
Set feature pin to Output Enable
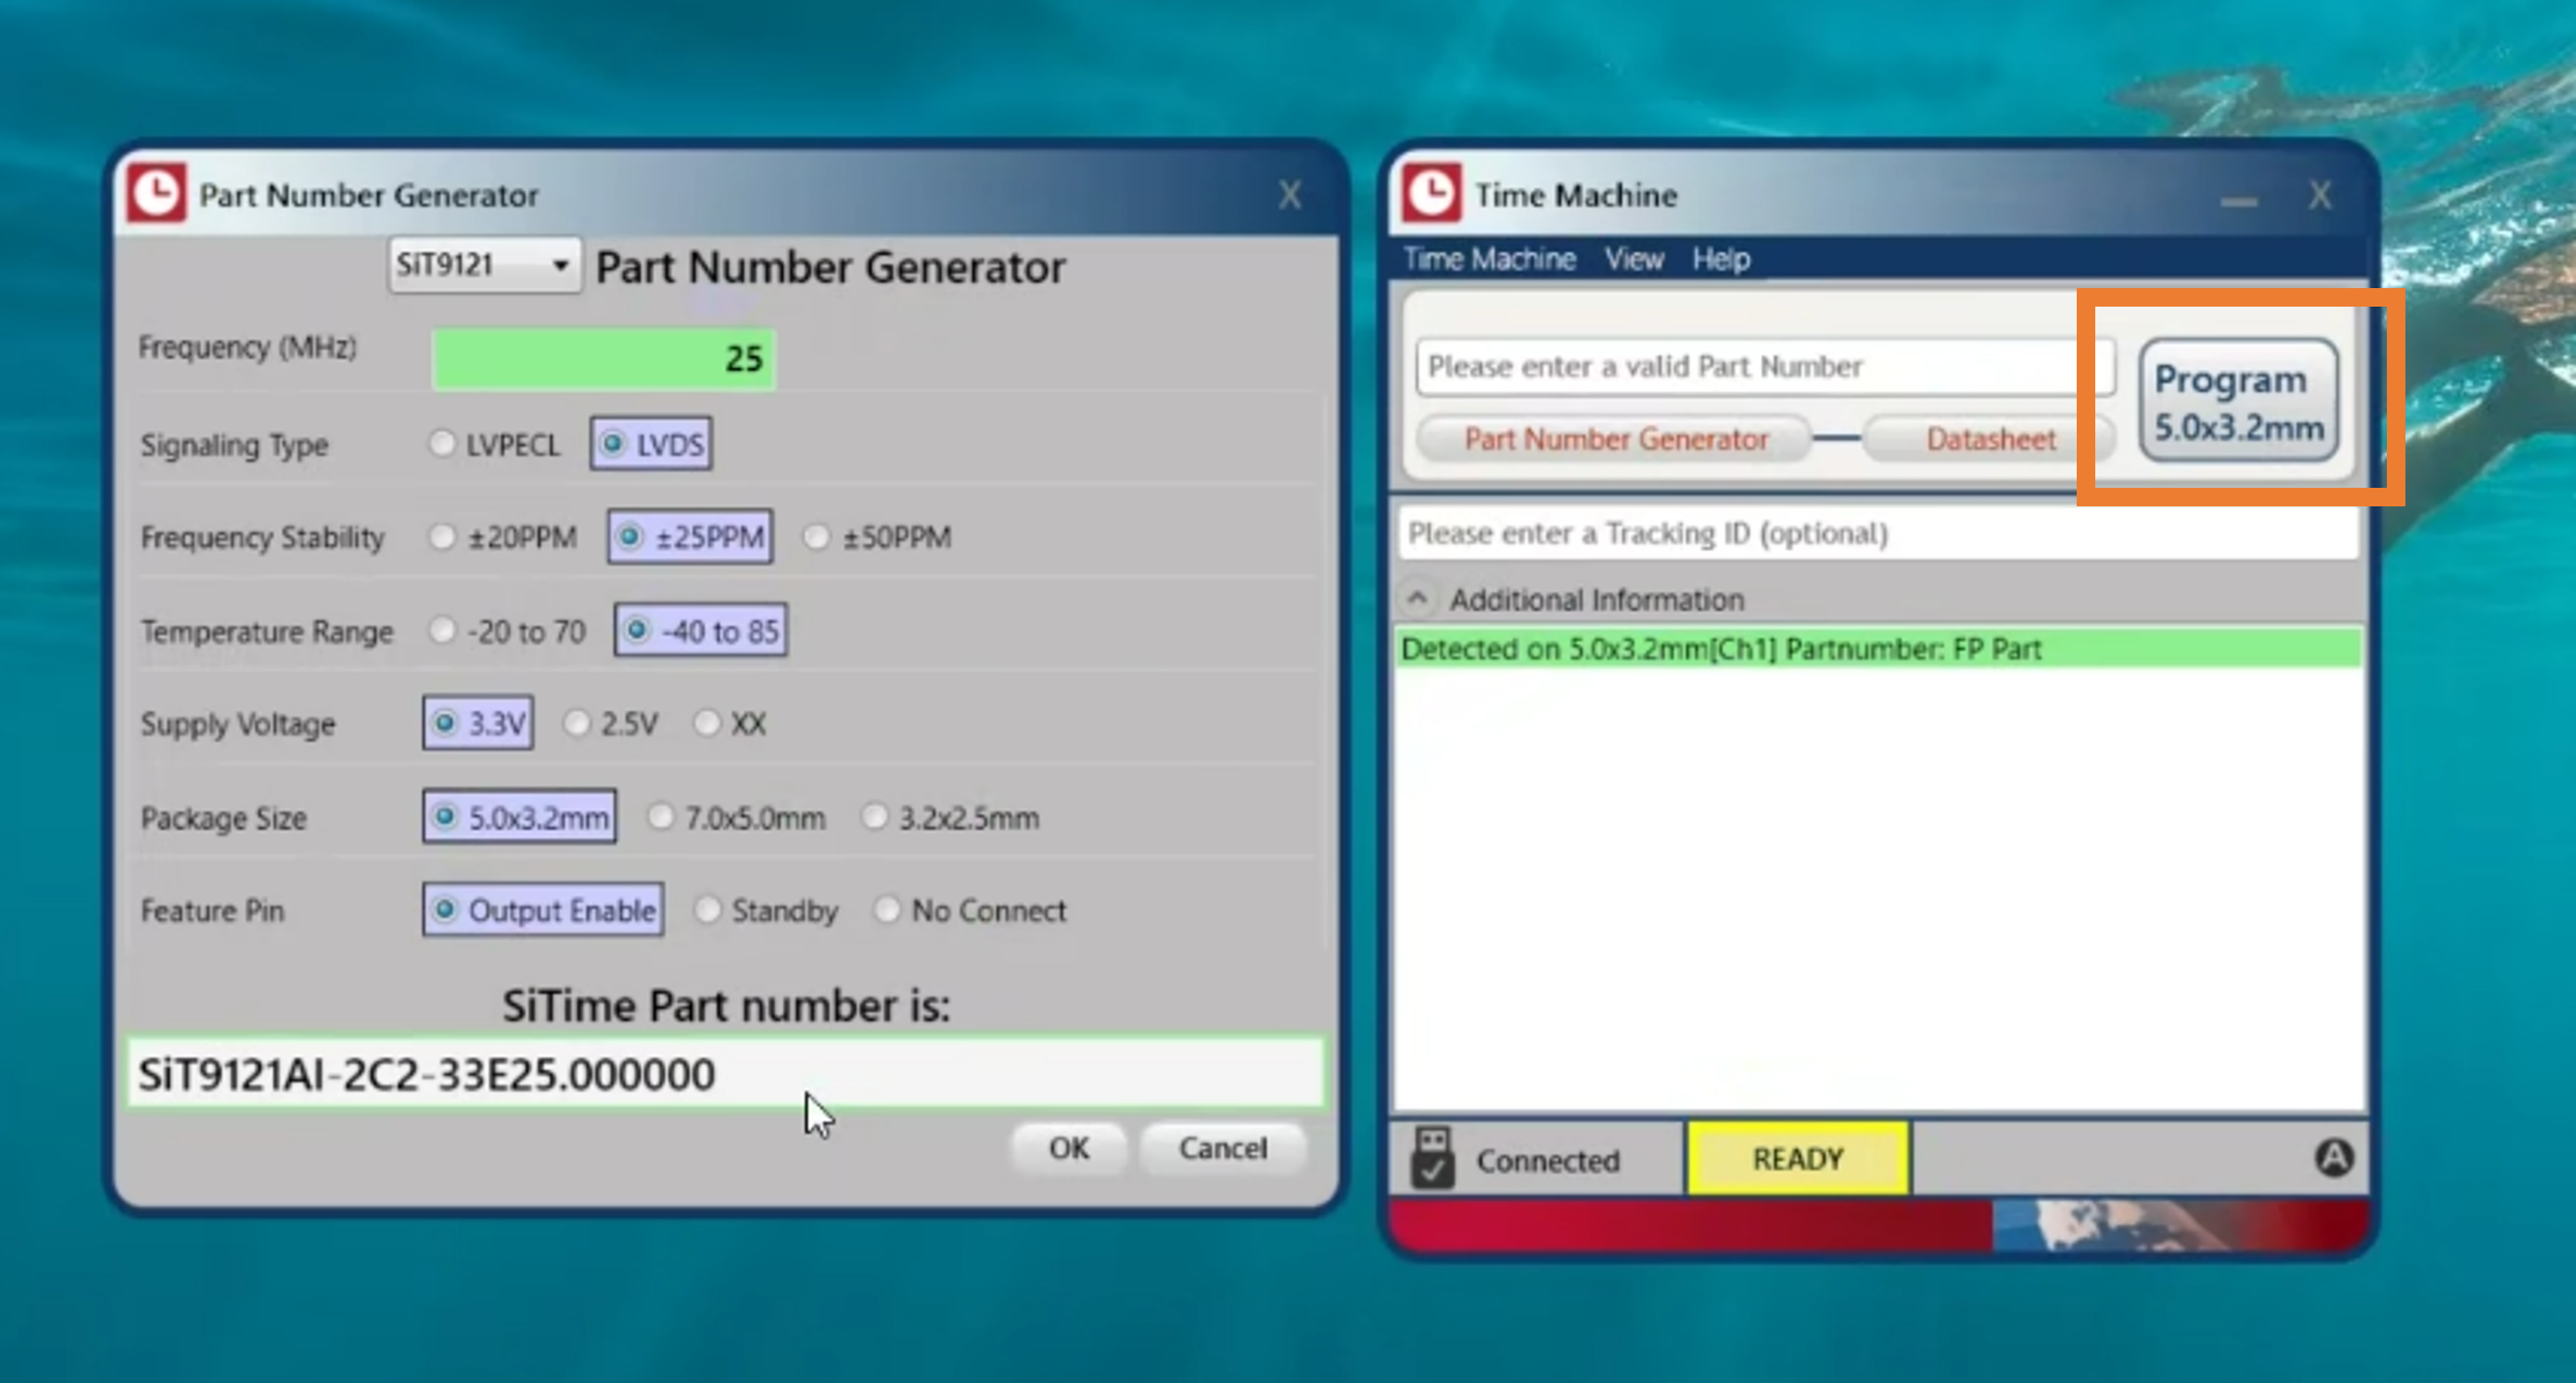[x=543, y=910]
